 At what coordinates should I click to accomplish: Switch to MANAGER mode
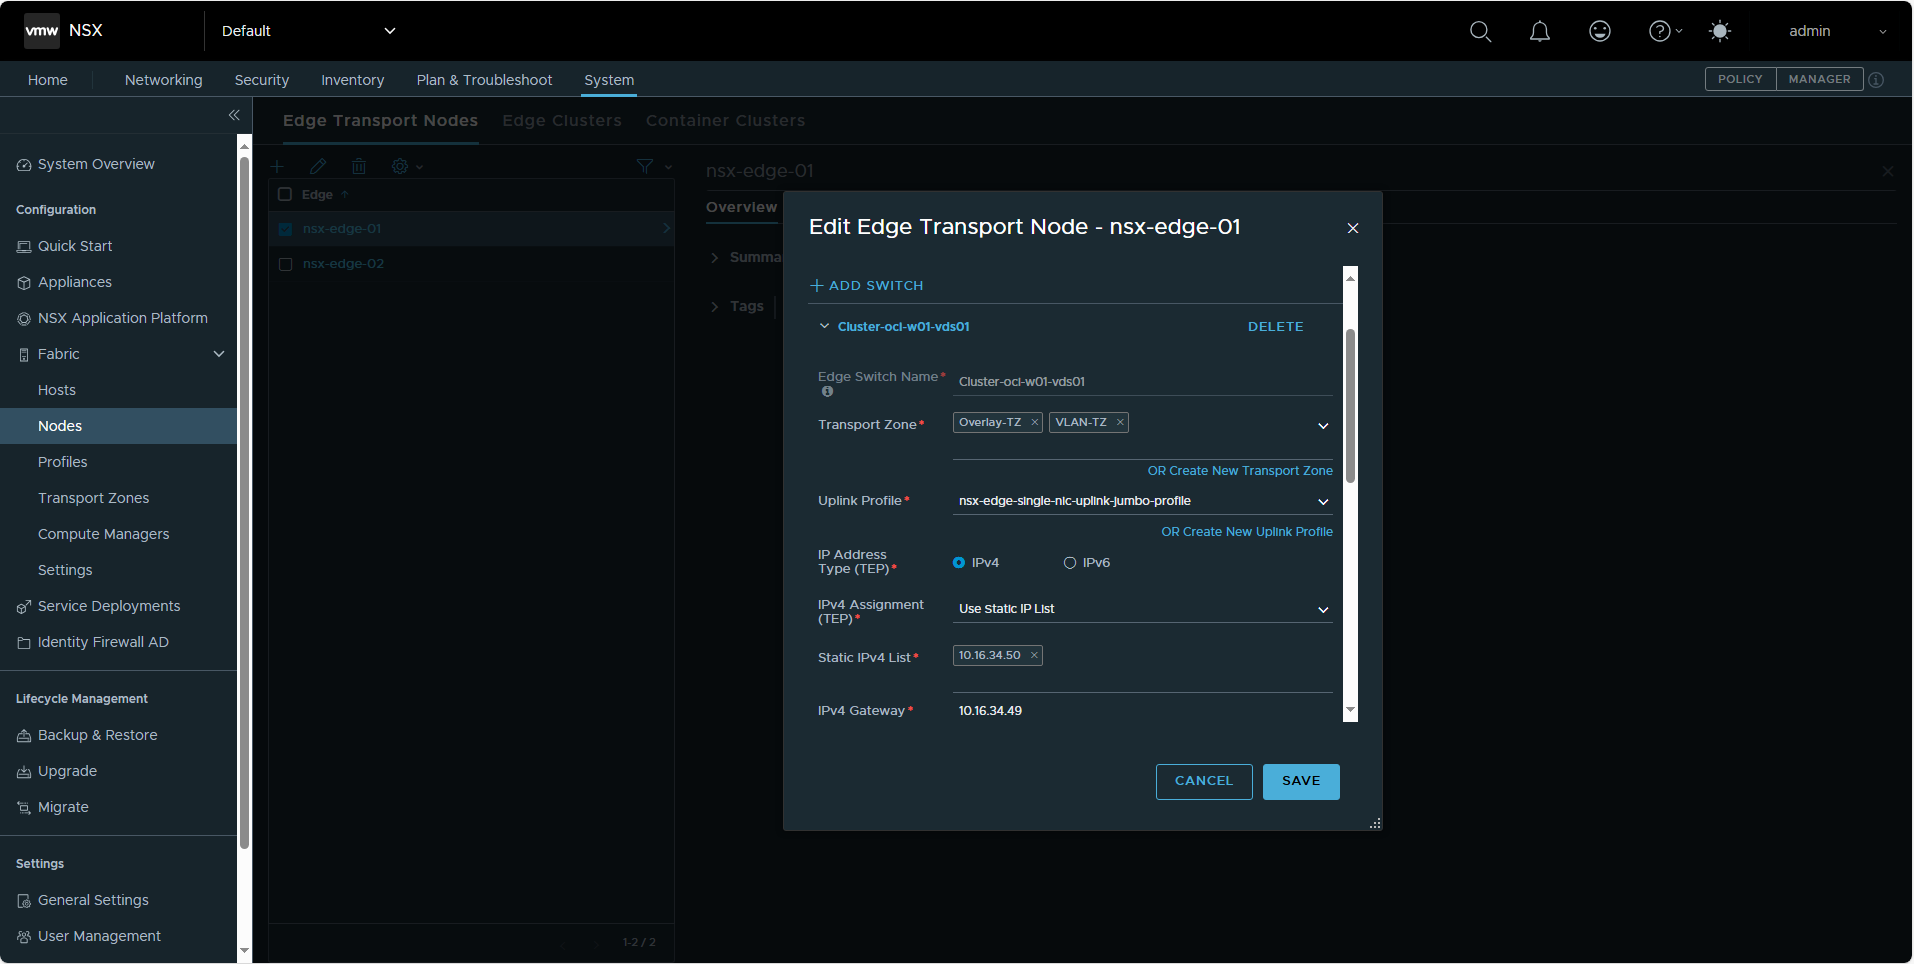point(1820,80)
